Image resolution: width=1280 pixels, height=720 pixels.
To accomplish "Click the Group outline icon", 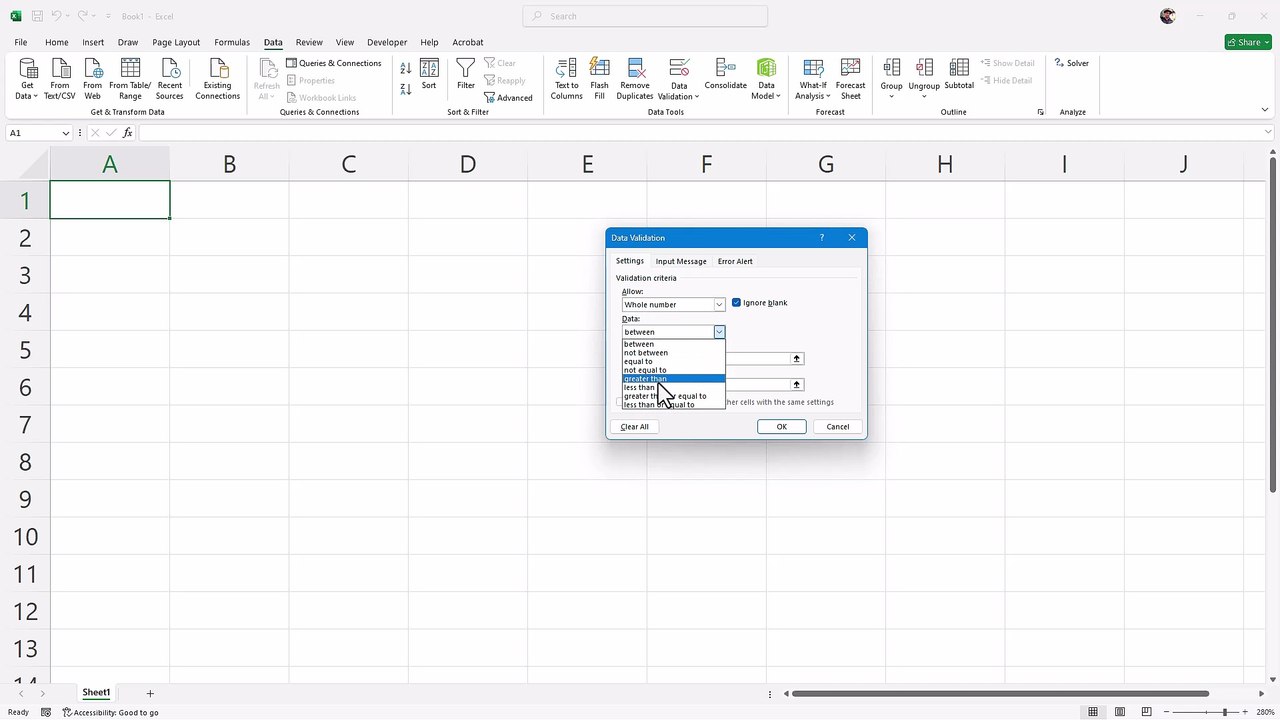I will pos(891,68).
